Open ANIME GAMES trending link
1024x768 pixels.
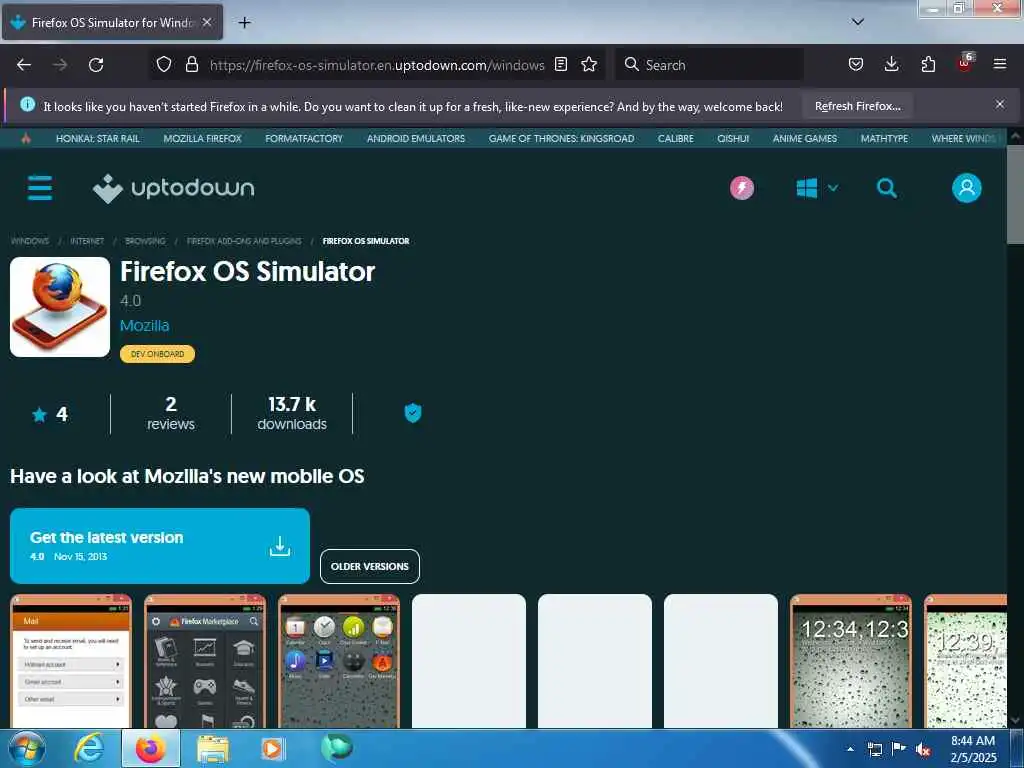click(805, 138)
